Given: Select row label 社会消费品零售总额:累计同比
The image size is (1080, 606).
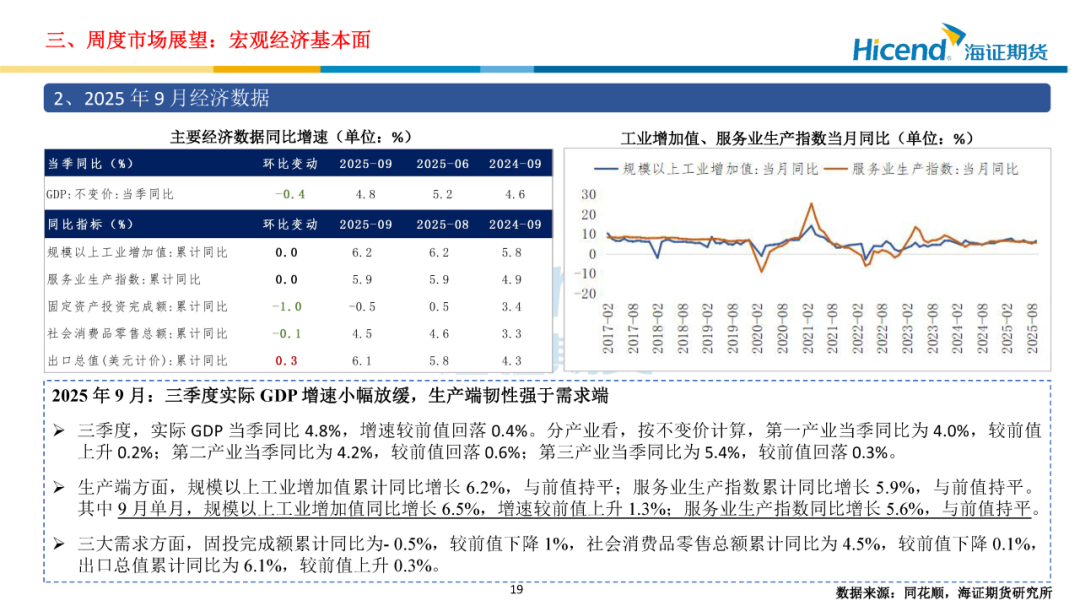Looking at the screenshot, I should 137,333.
